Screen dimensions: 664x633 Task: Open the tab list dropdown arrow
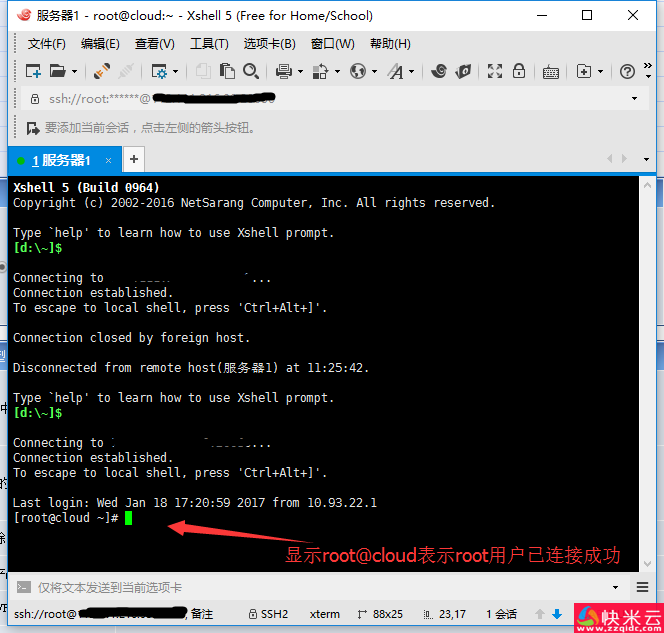646,160
